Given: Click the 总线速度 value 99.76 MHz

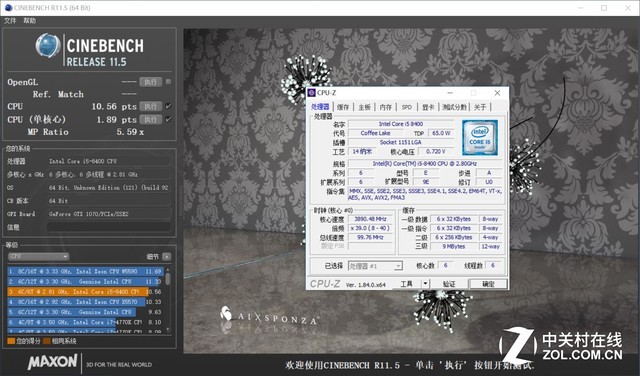Looking at the screenshot, I should pos(370,237).
